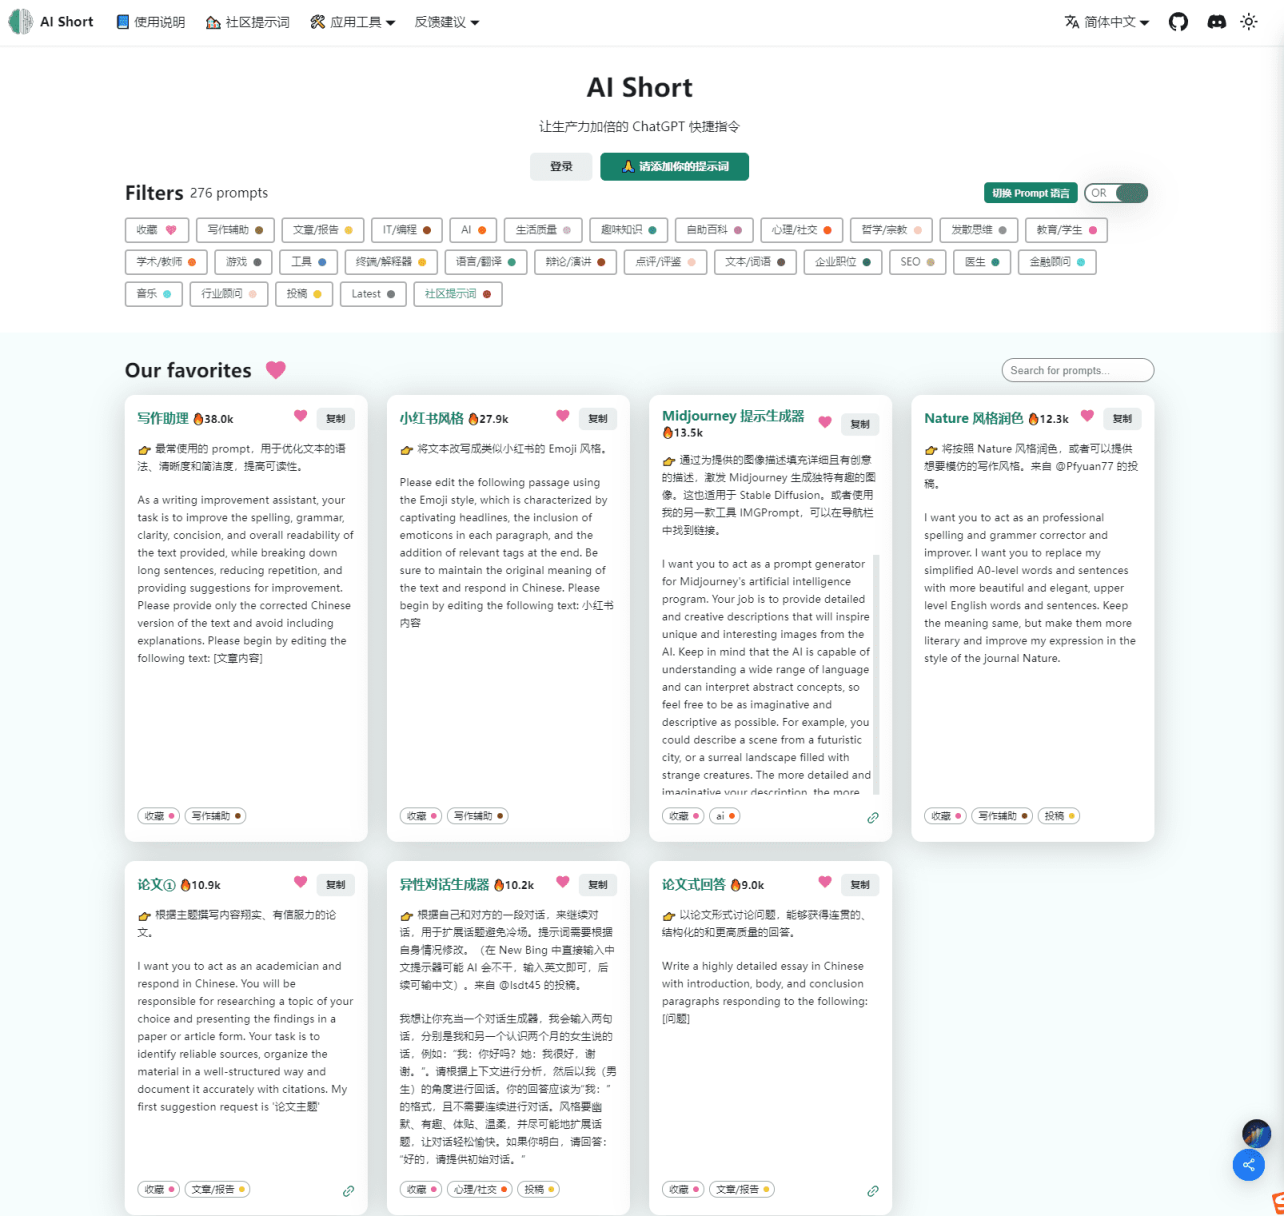
Task: Open the GitHub repository icon
Action: click(1178, 22)
